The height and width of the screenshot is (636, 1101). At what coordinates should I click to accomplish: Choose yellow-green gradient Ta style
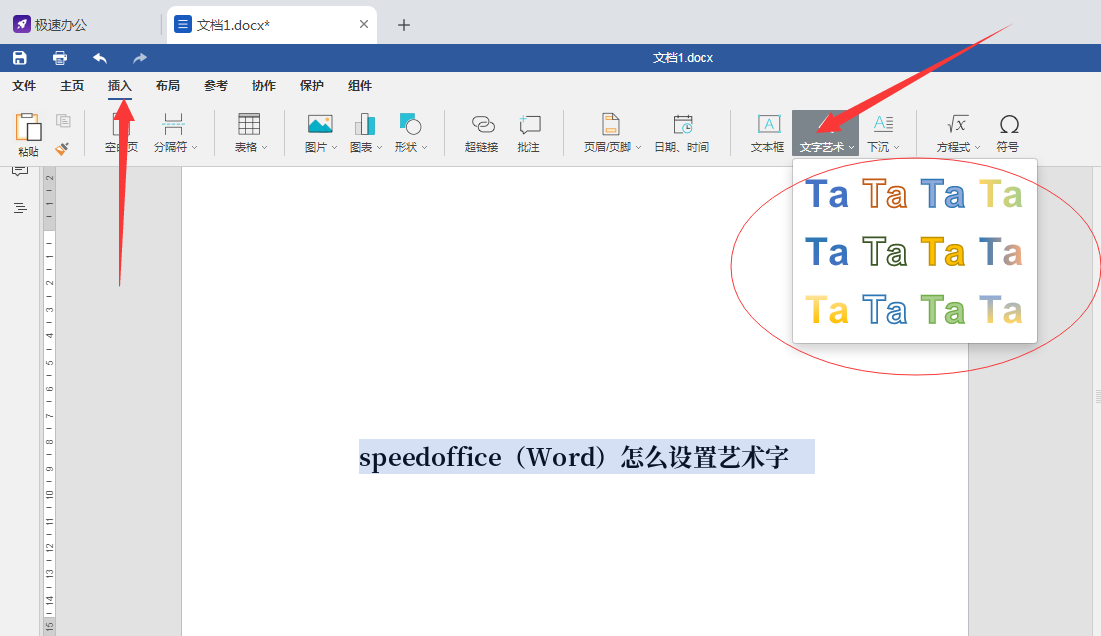tap(1001, 194)
